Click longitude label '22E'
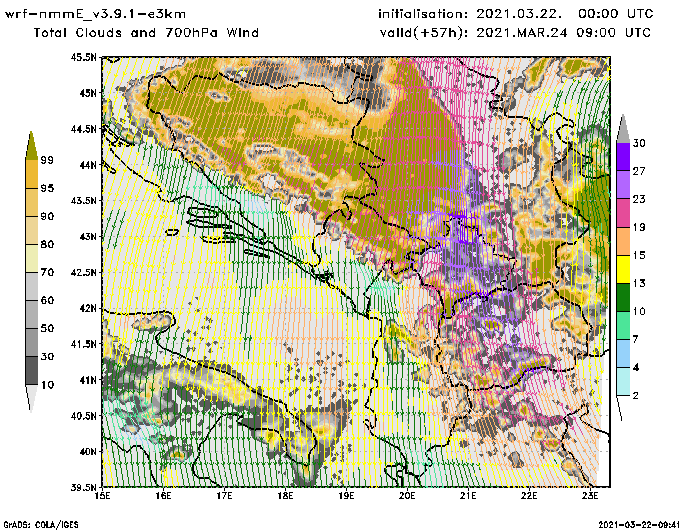The image size is (700, 530). [x=529, y=496]
